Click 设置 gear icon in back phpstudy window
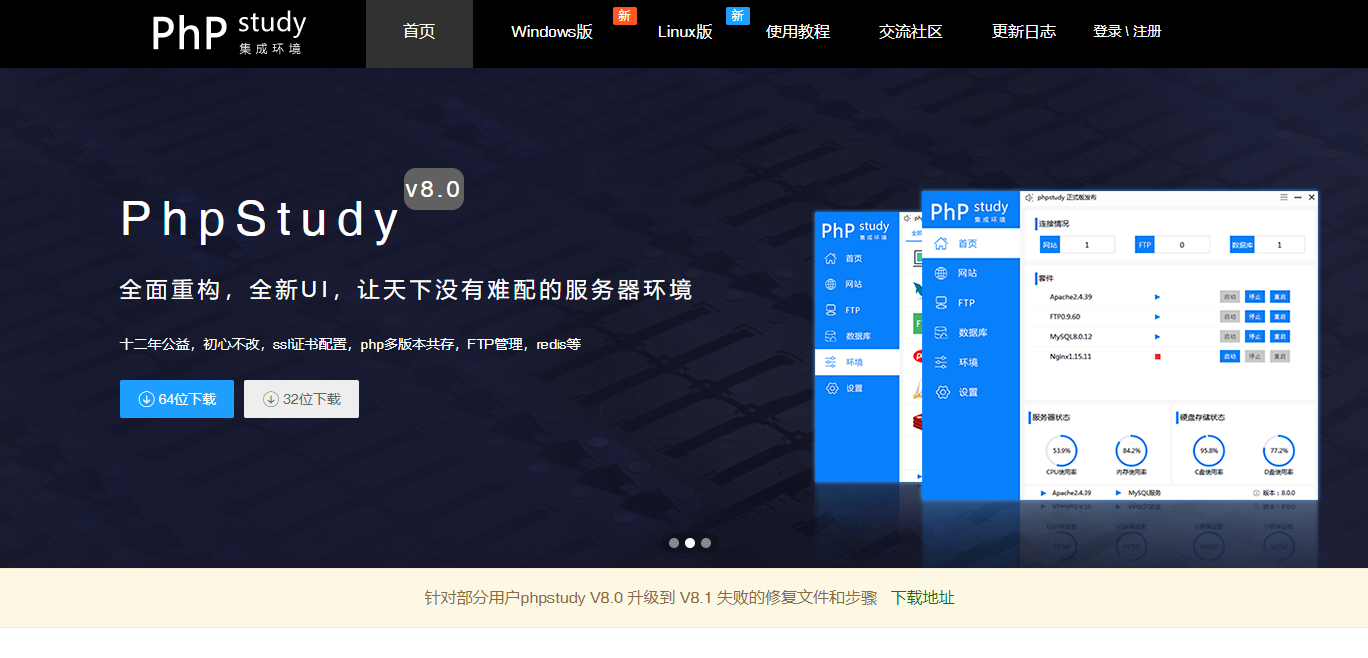1368x658 pixels. (830, 388)
